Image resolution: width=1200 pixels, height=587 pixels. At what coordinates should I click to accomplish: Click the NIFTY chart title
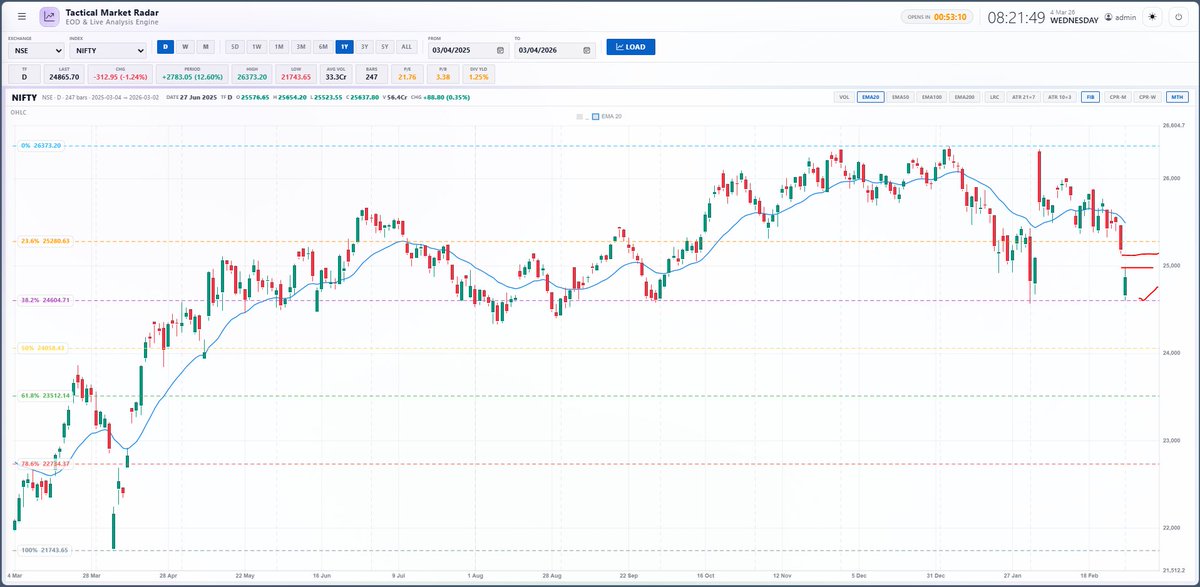(x=25, y=97)
